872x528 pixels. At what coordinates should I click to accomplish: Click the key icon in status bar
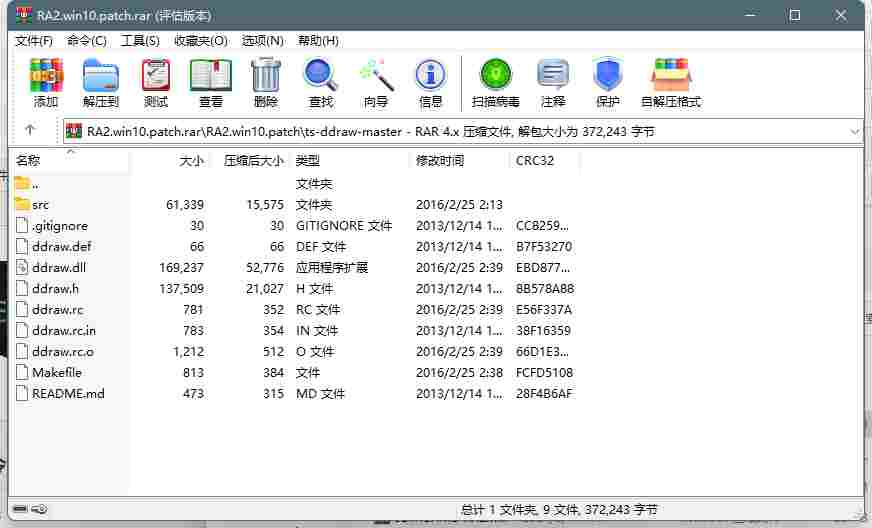pos(39,509)
